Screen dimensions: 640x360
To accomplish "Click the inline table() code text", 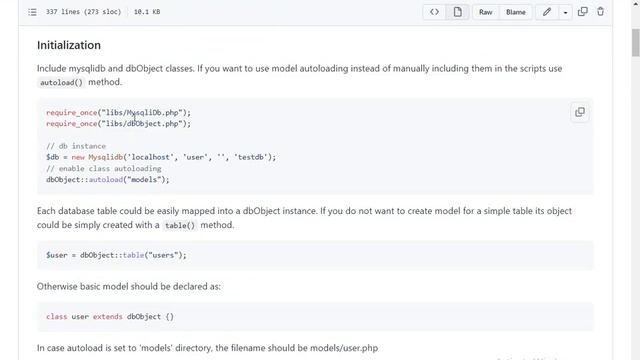I will coord(180,225).
